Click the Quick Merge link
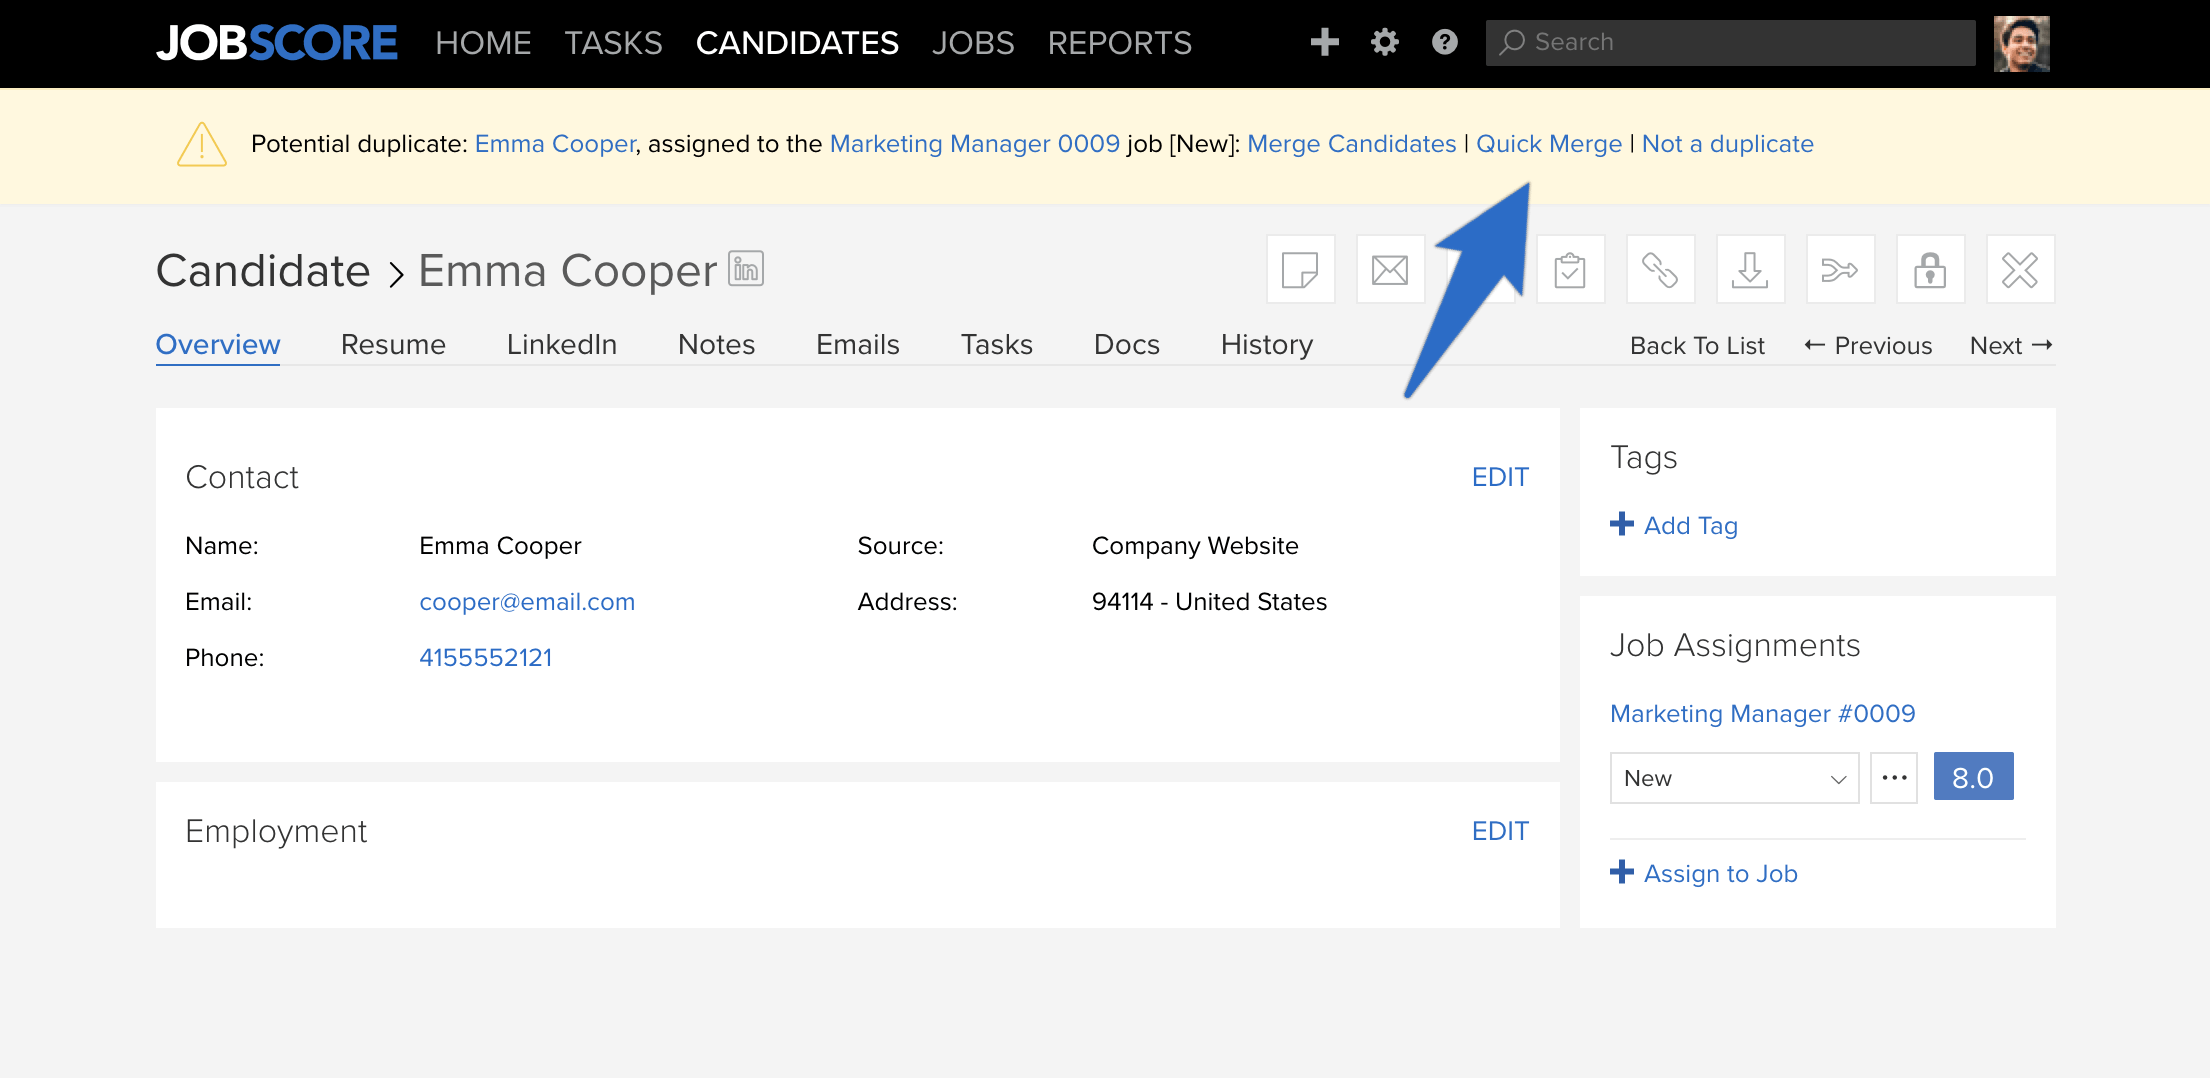 coord(1549,144)
